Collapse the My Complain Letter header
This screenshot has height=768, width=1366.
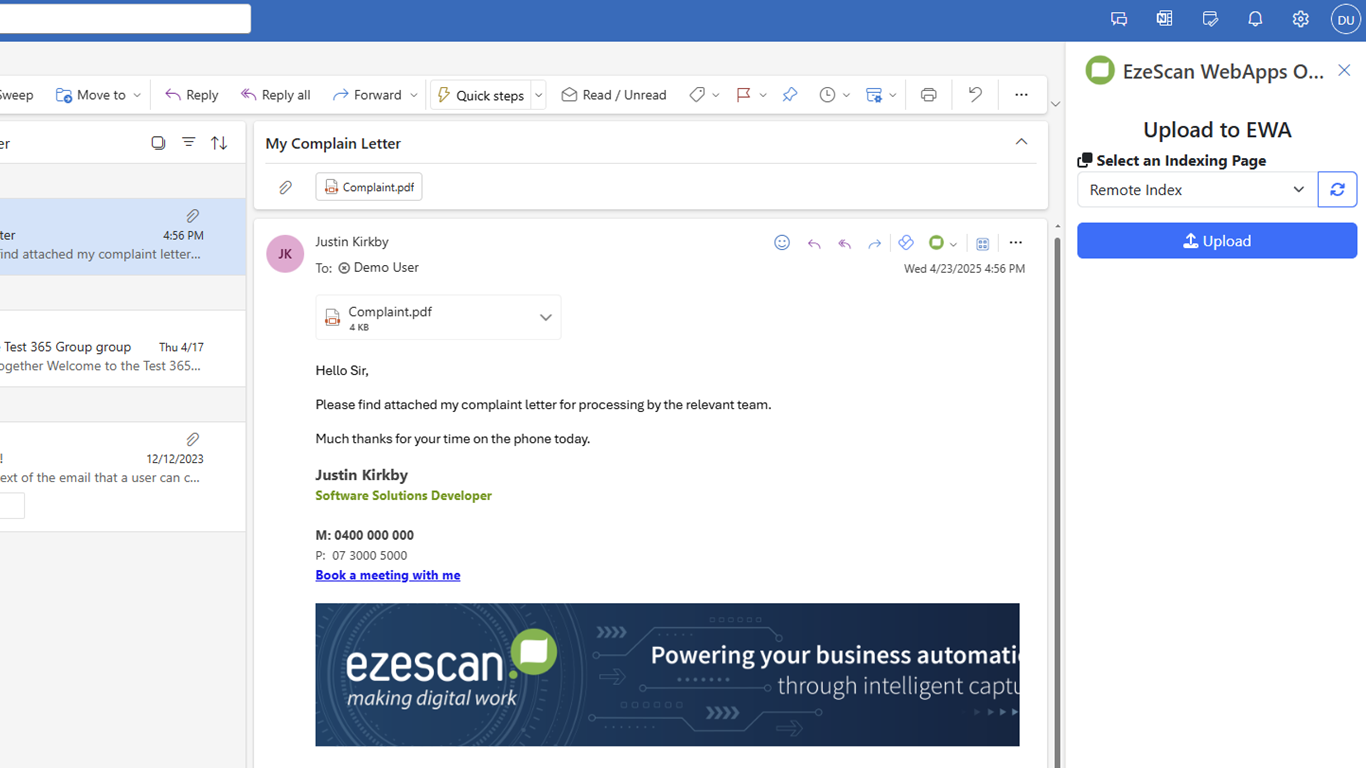tap(1021, 142)
